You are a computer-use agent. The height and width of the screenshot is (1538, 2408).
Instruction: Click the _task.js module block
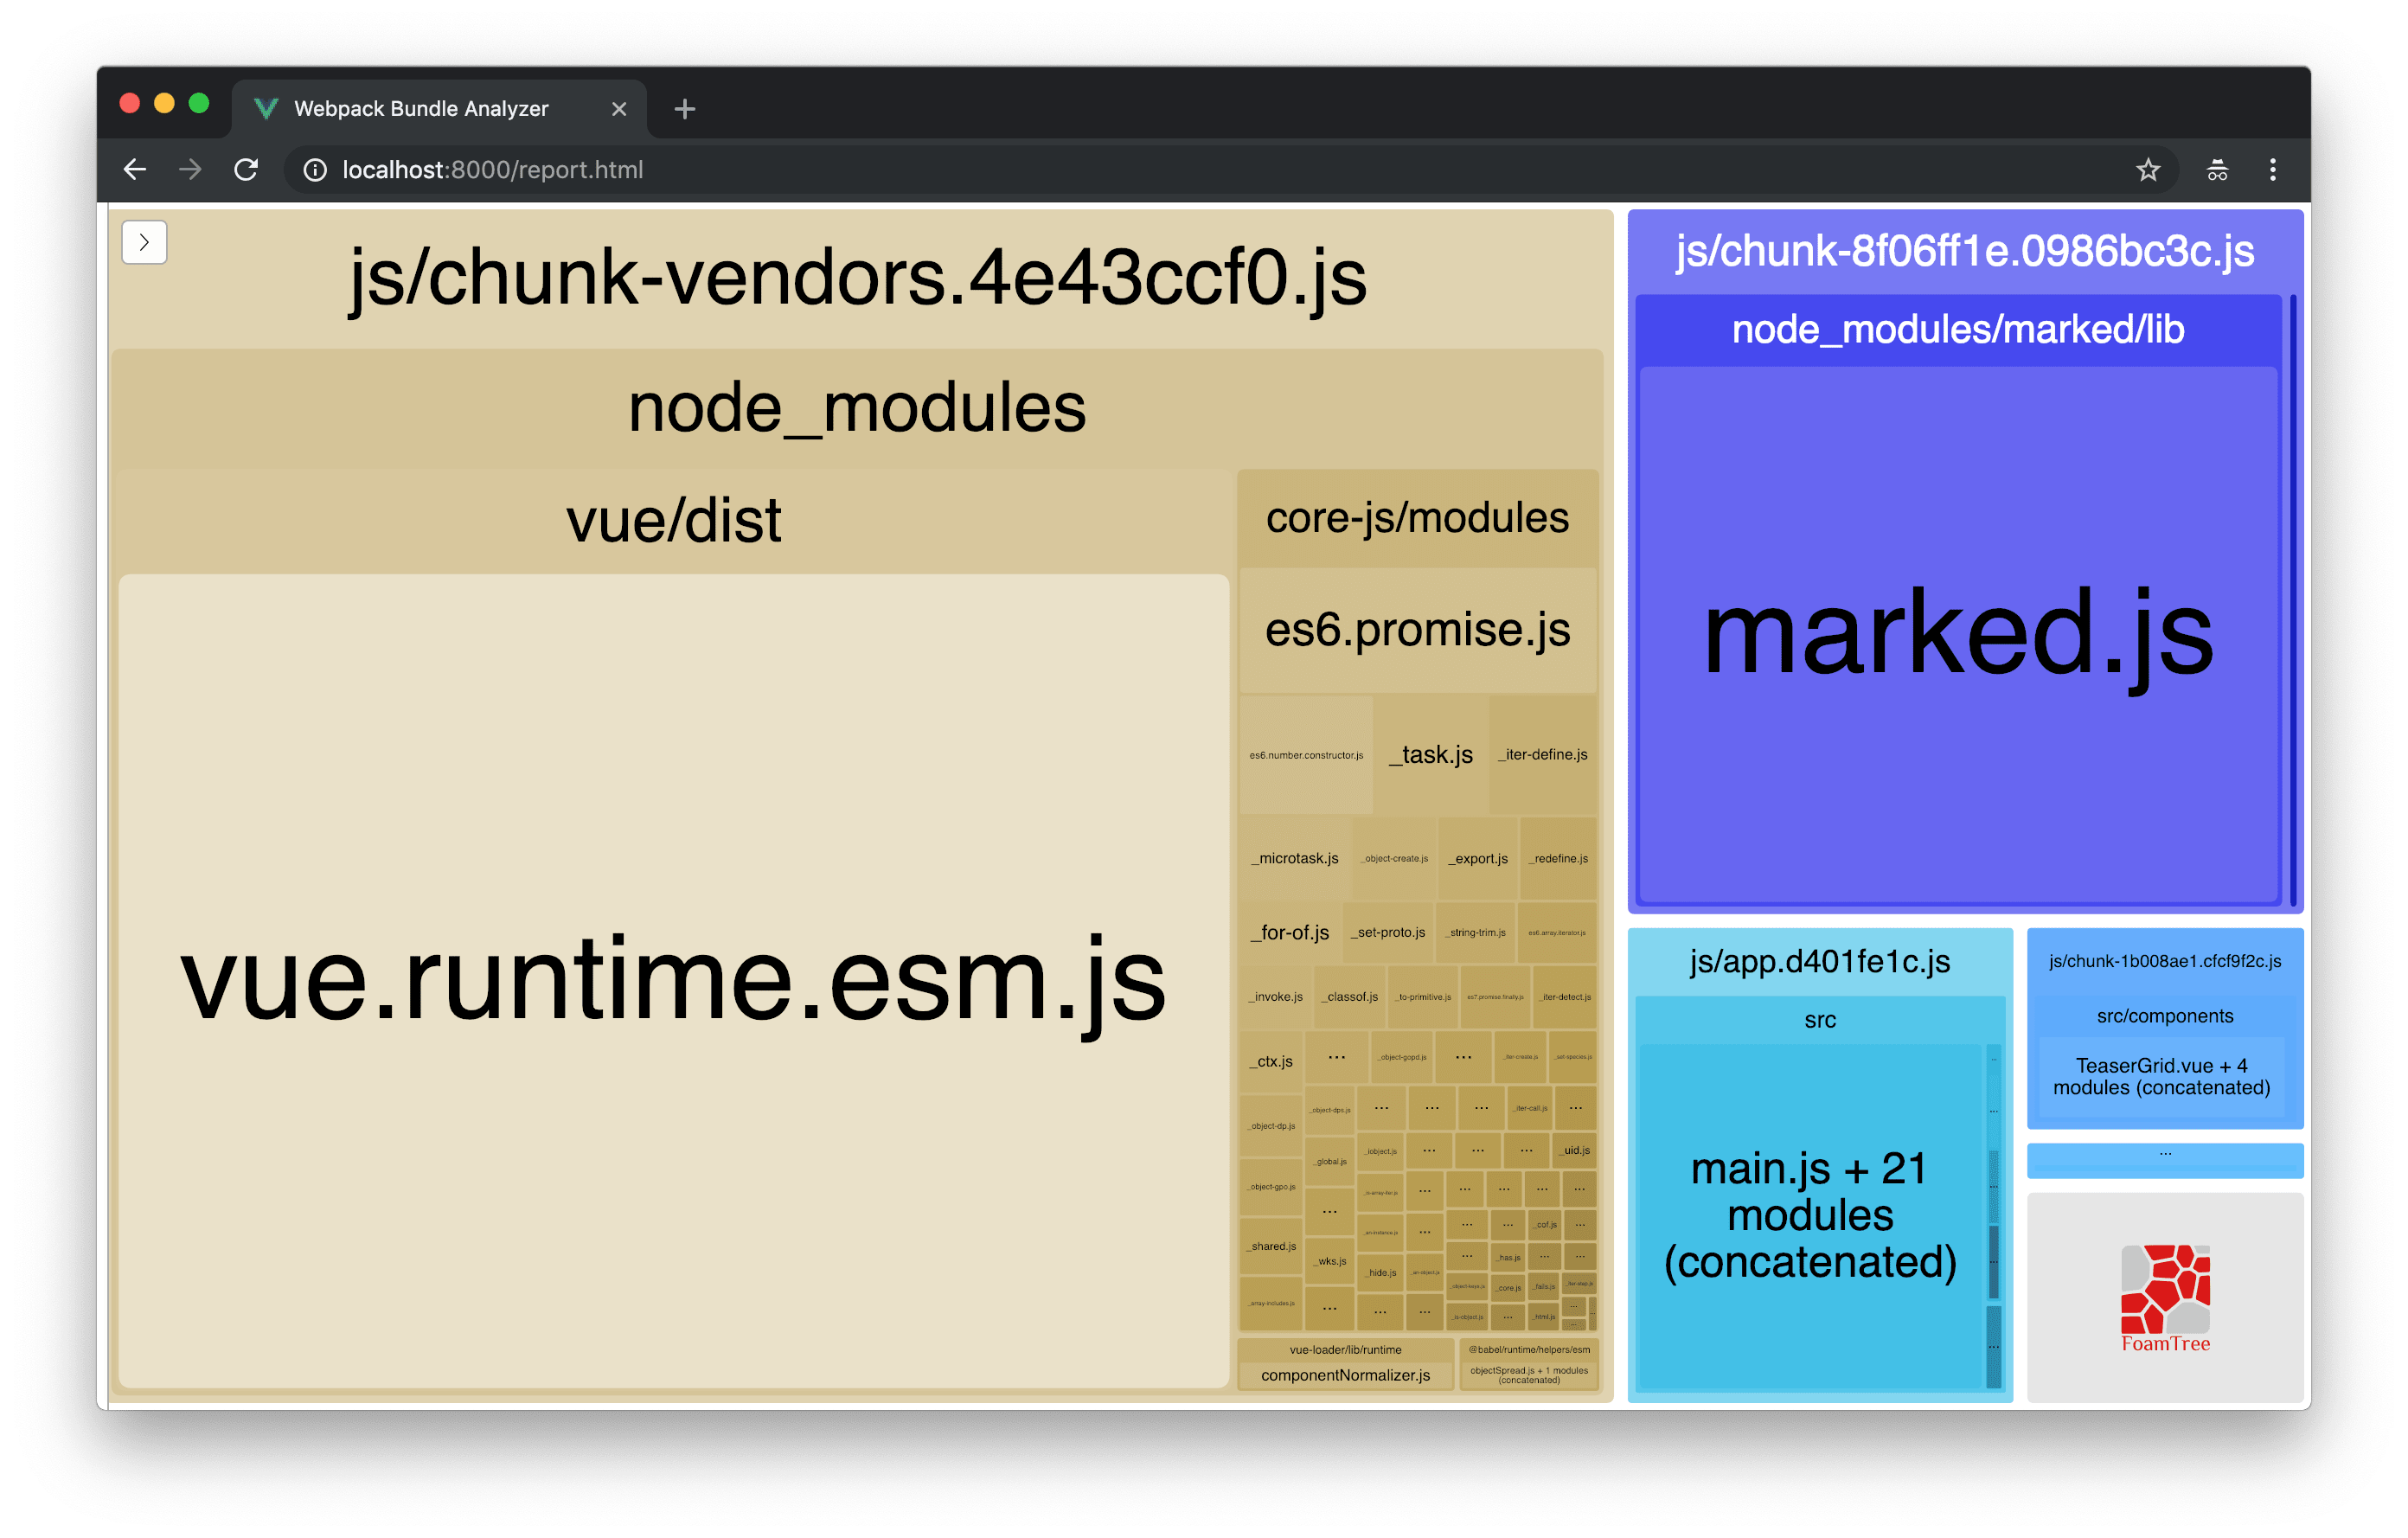pos(1430,755)
